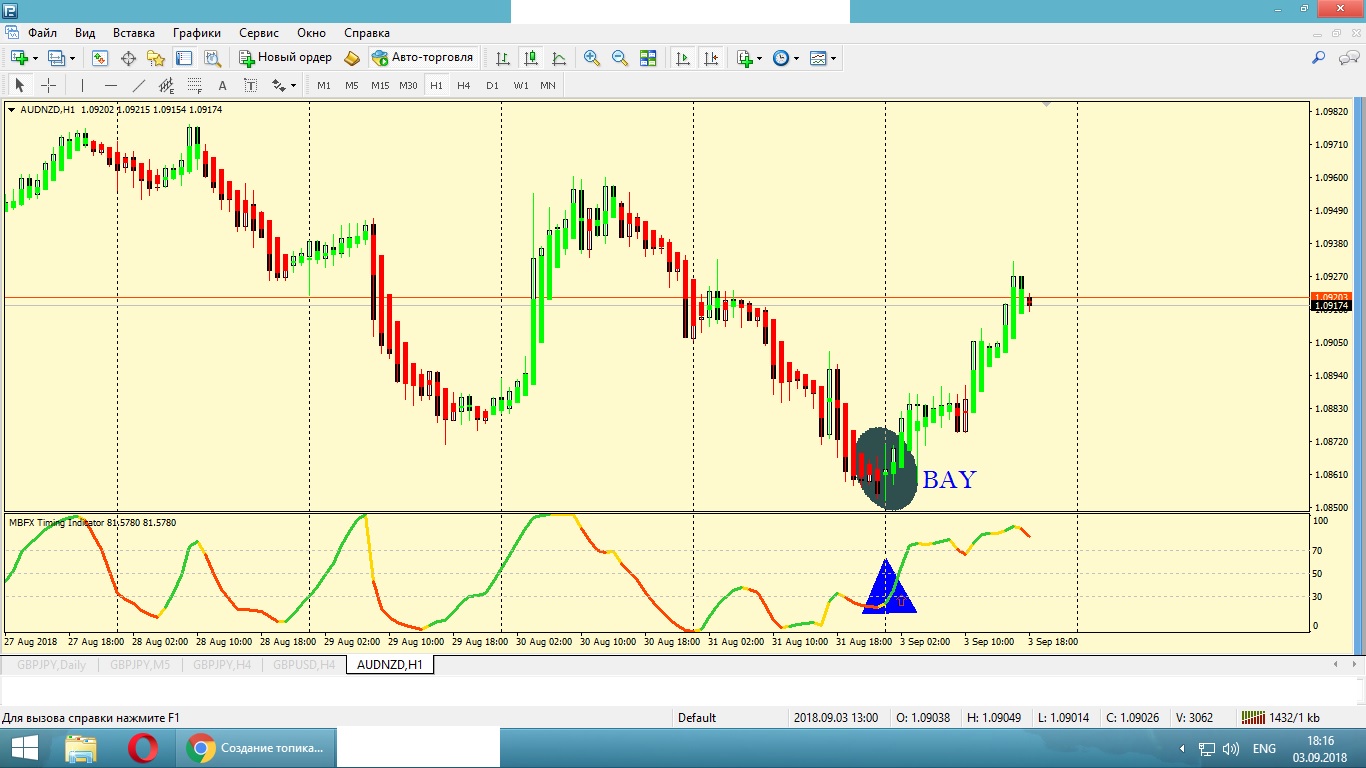1366x768 pixels.
Task: Click the Новый ордер button
Action: (x=286, y=58)
